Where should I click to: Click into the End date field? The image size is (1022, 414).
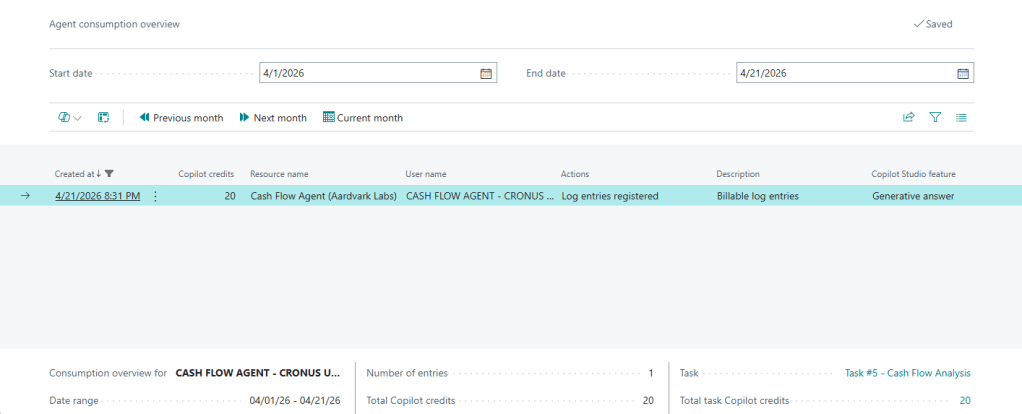[843, 73]
